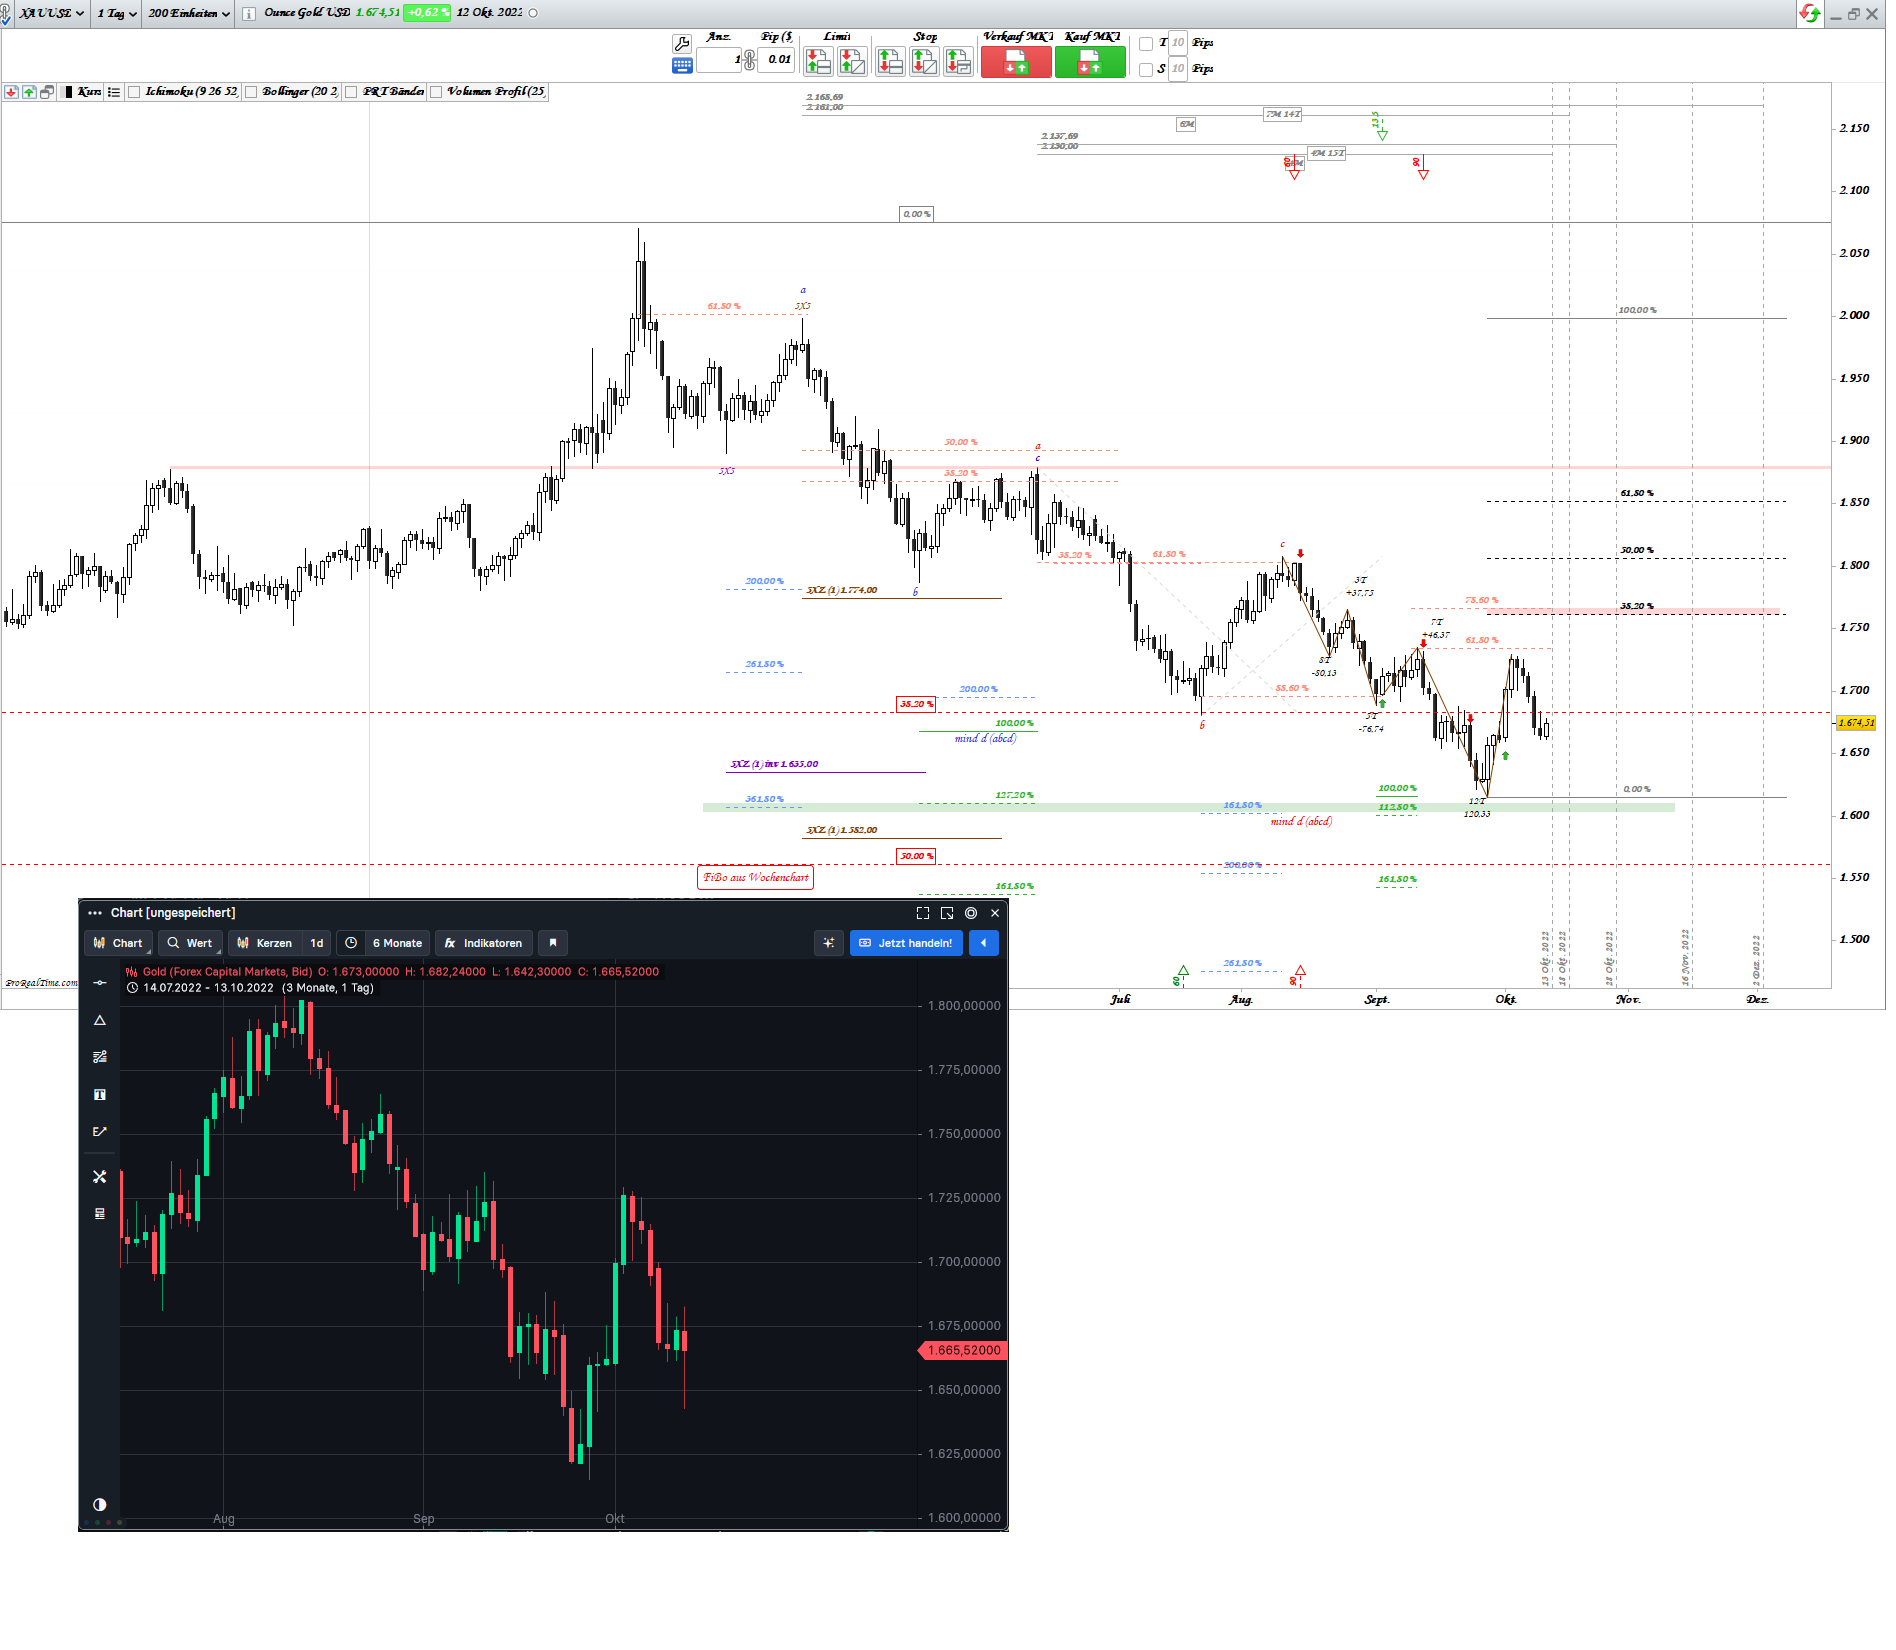
Task: Select the middle Stop order icon
Action: (924, 61)
